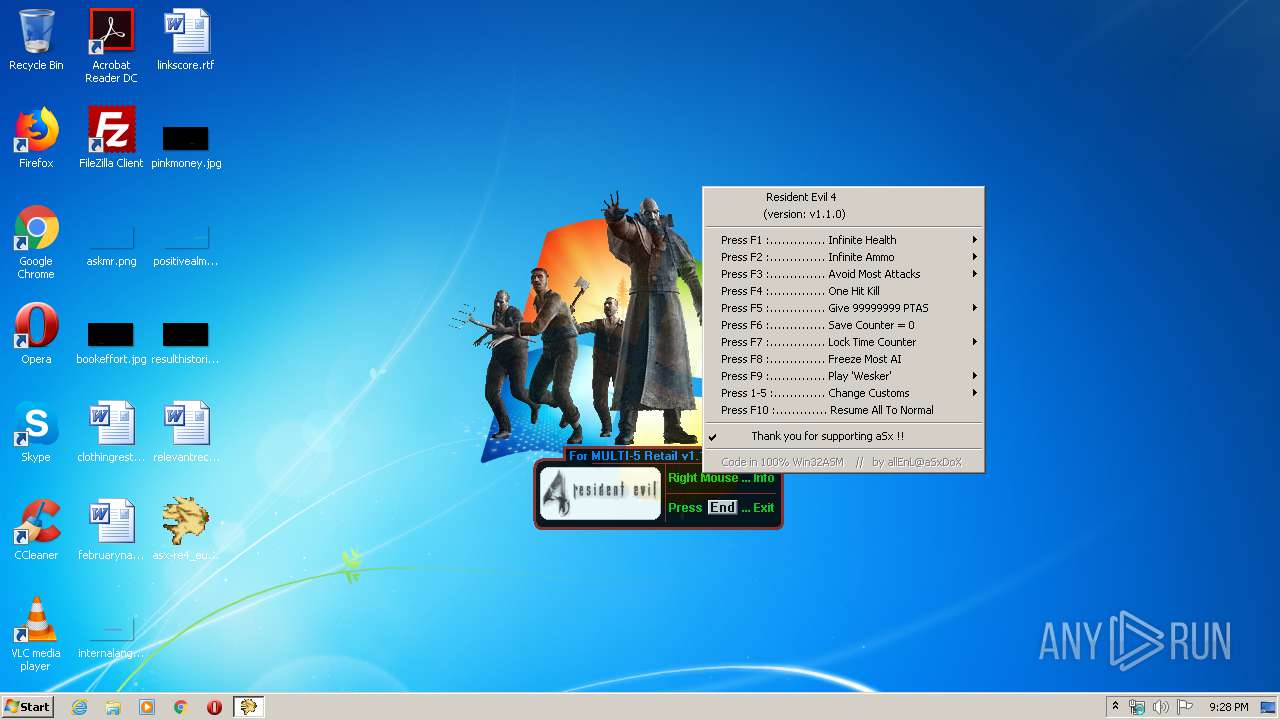Select the clothingrest Word document
This screenshot has width=1280, height=720.
pos(111,432)
